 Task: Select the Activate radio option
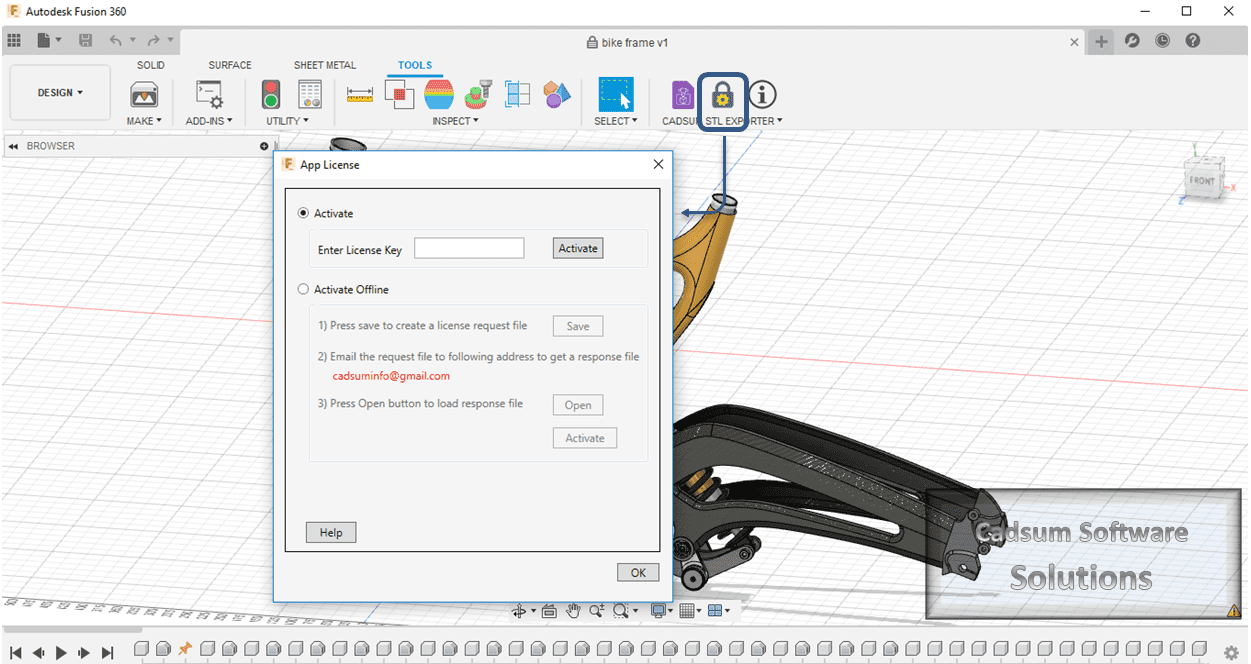tap(303, 213)
